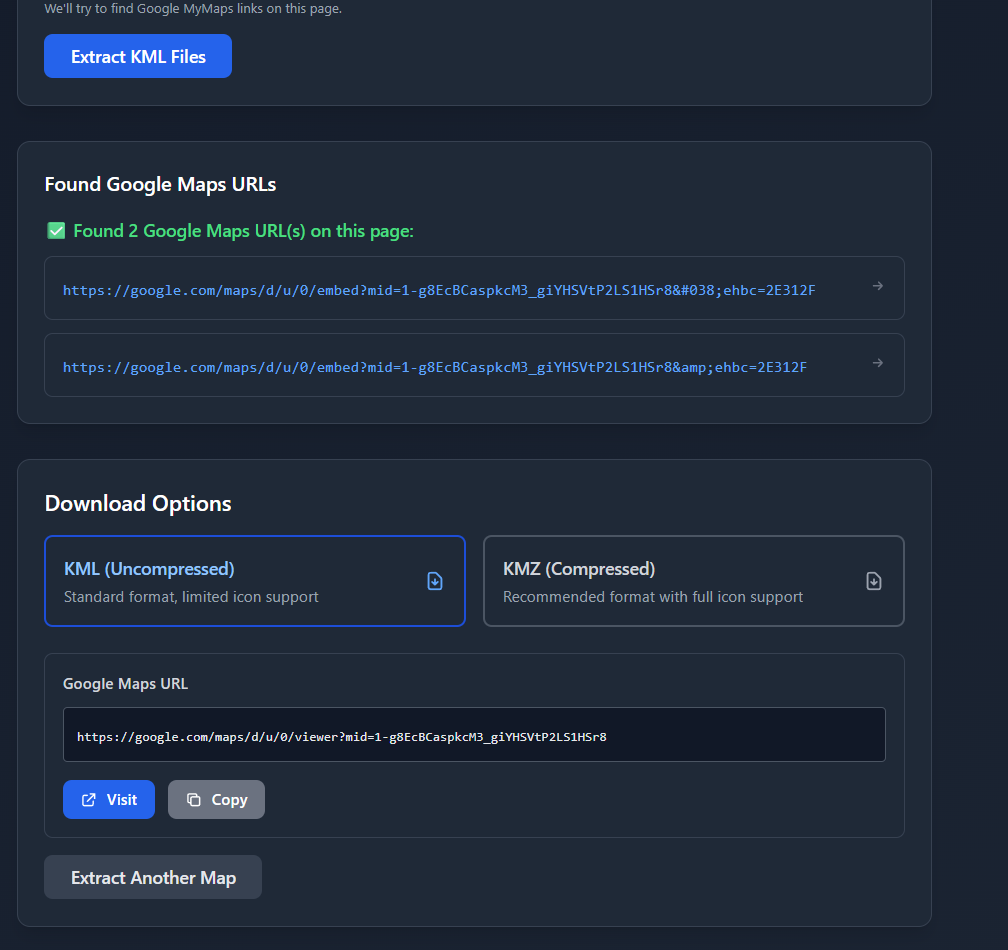The height and width of the screenshot is (950, 1008).
Task: Click the download icon in the KML card
Action: coord(435,581)
